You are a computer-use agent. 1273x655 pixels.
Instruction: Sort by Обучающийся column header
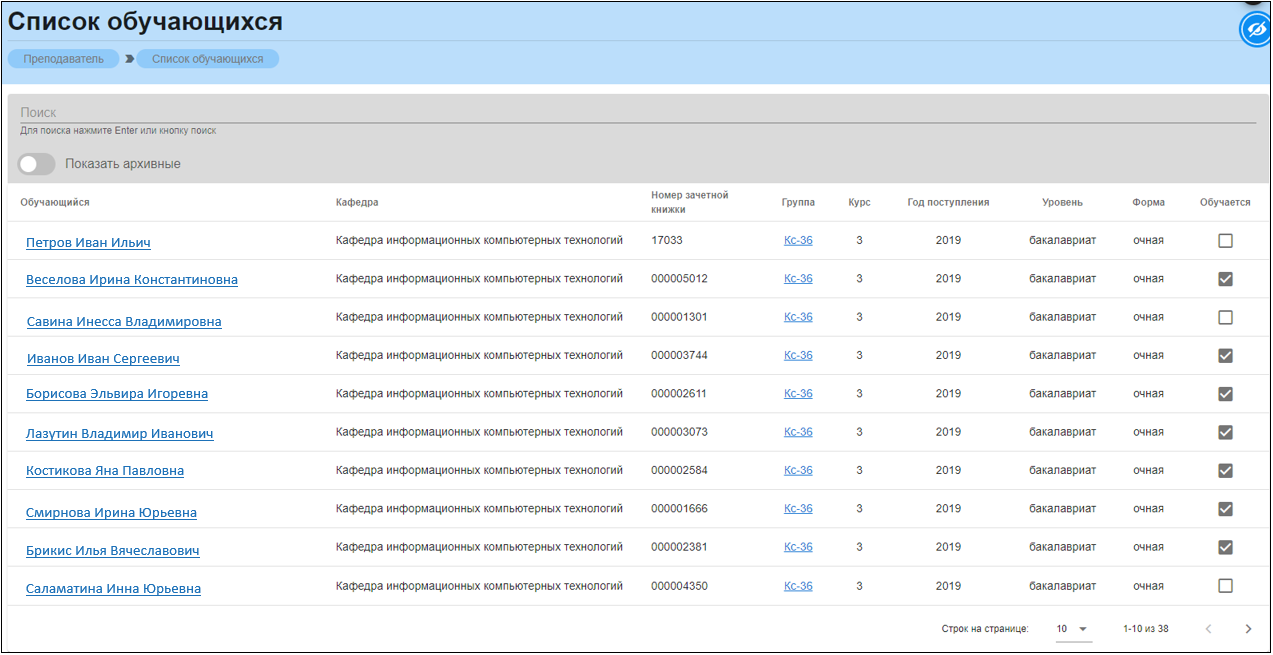55,202
